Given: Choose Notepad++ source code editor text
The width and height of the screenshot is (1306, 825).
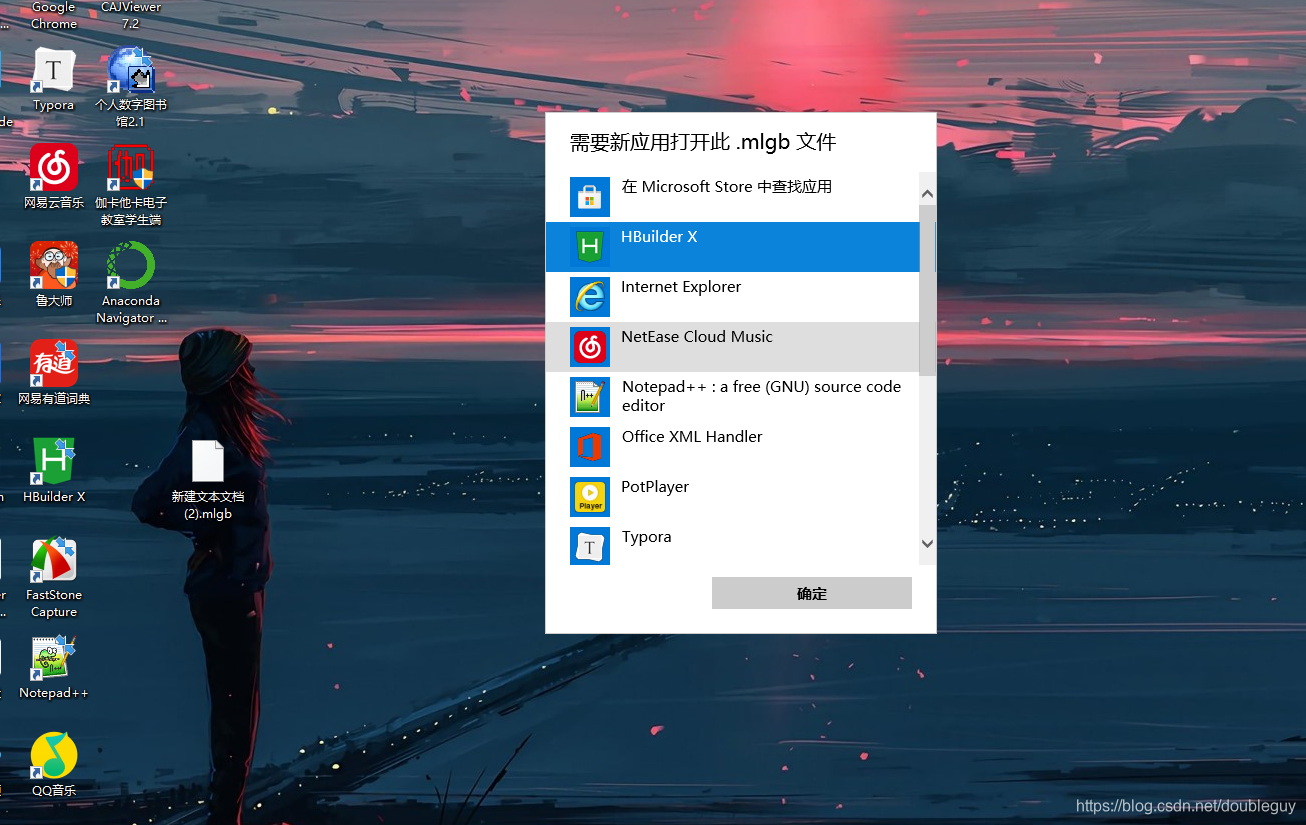Looking at the screenshot, I should (x=761, y=396).
